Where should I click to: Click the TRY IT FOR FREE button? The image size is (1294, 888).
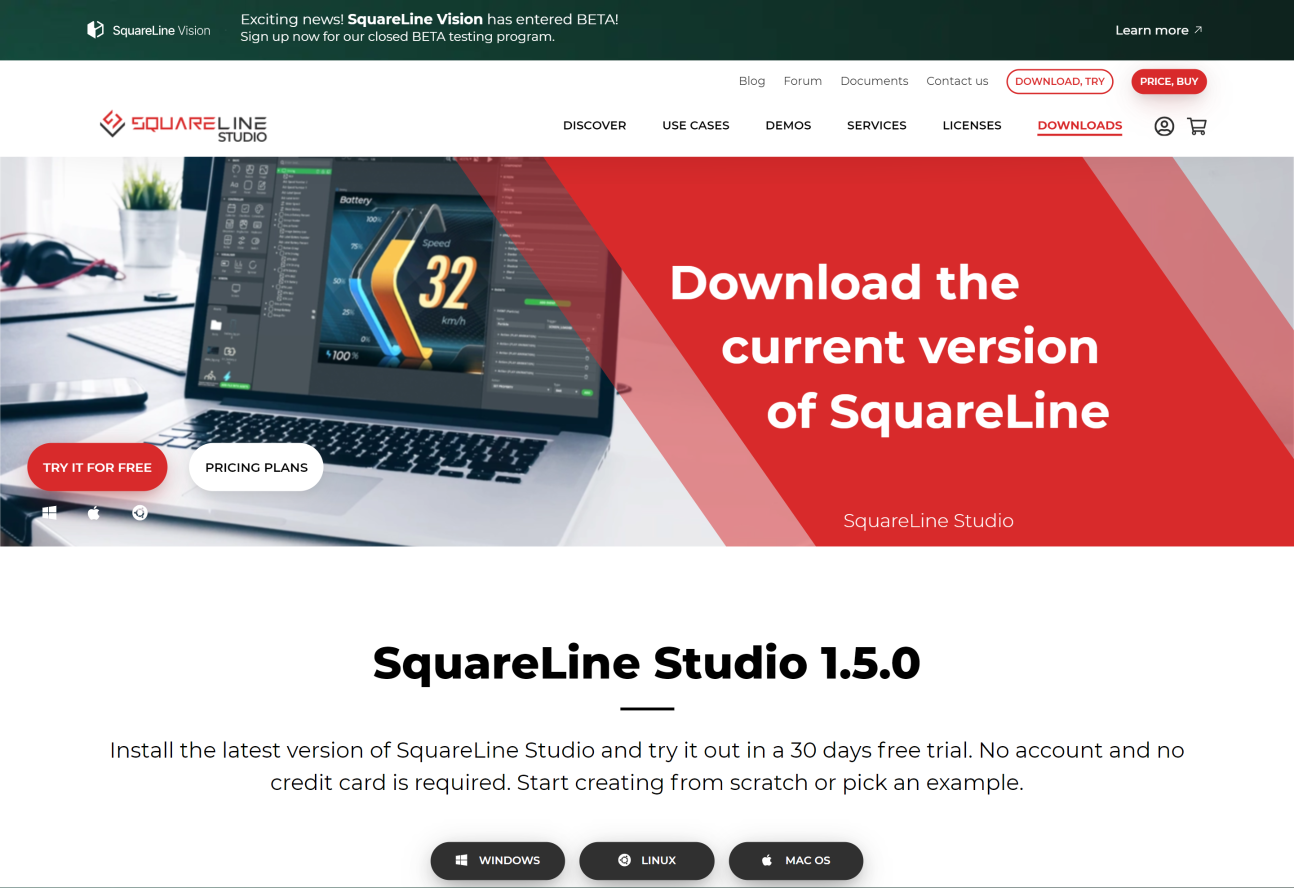(97, 467)
